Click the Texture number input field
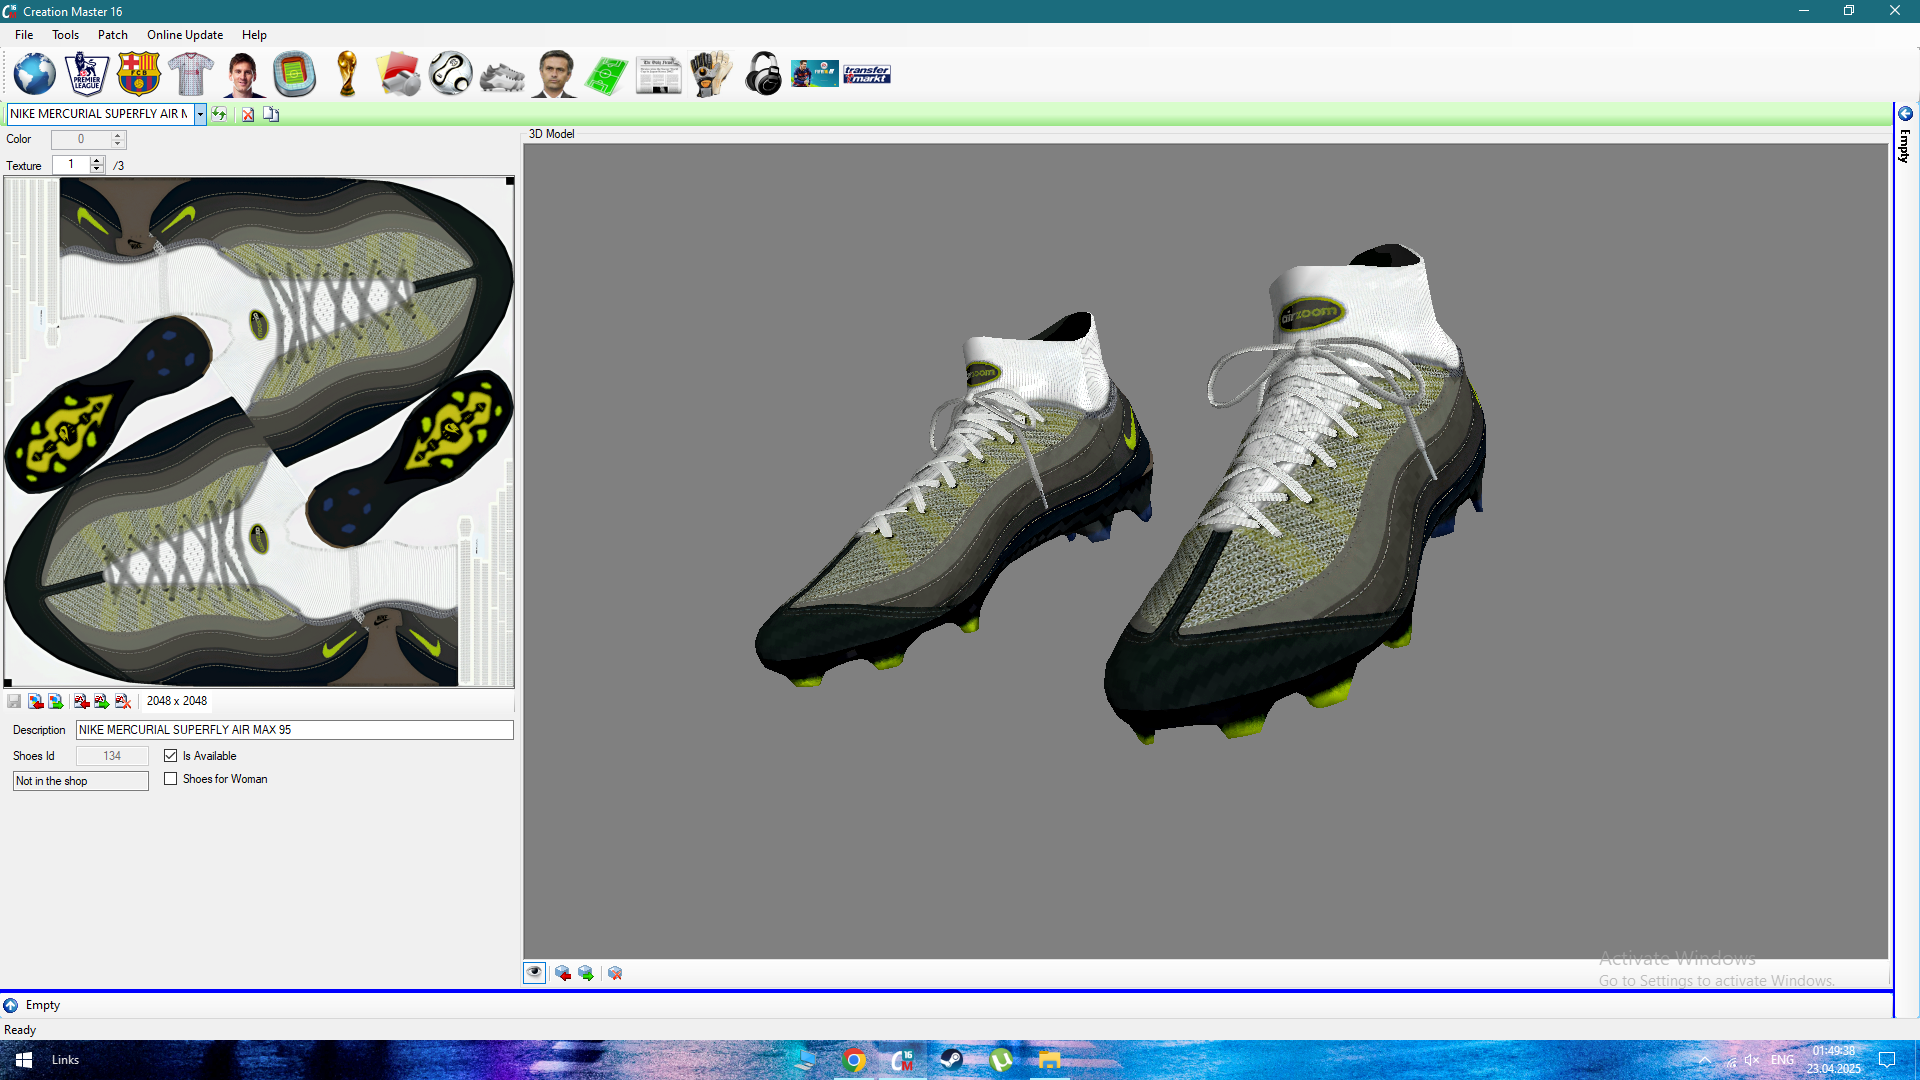The height and width of the screenshot is (1080, 1920). click(x=71, y=165)
